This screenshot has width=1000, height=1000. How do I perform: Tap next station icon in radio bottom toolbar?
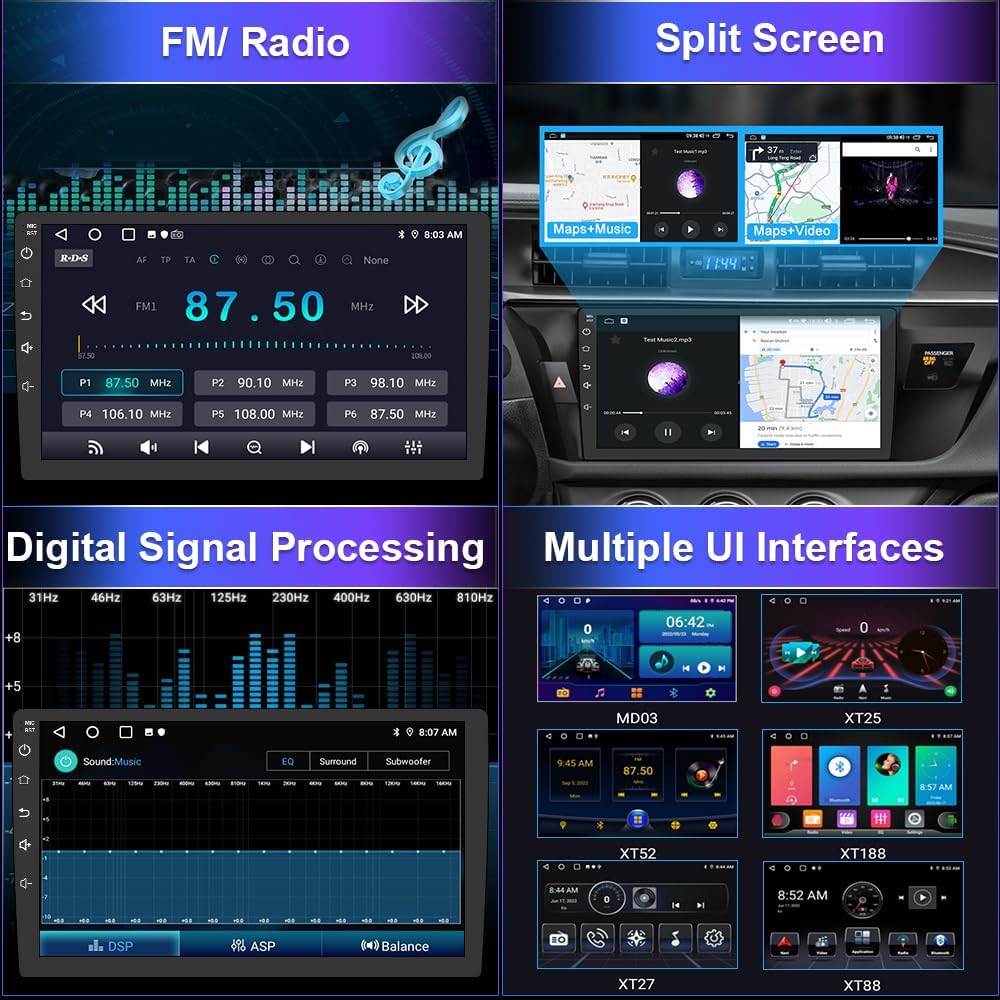tap(307, 448)
